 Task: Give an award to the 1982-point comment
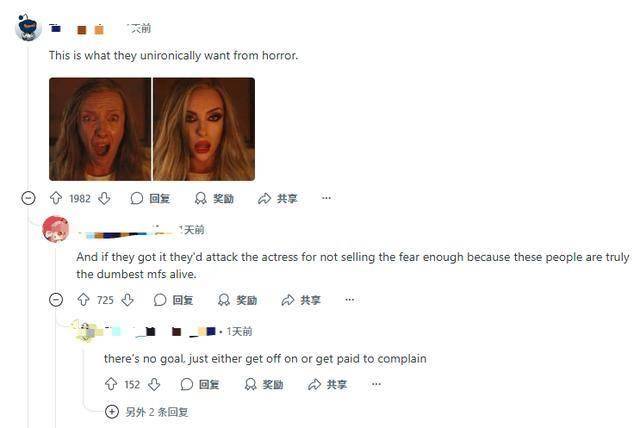pyautogui.click(x=214, y=198)
